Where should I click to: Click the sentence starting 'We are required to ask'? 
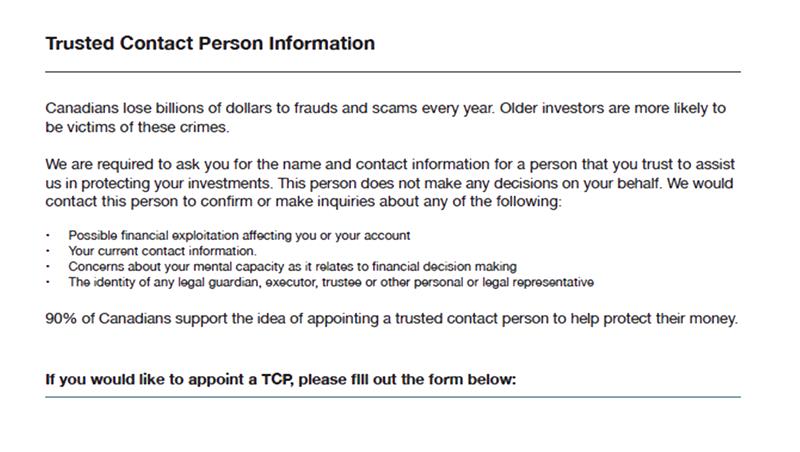click(390, 183)
